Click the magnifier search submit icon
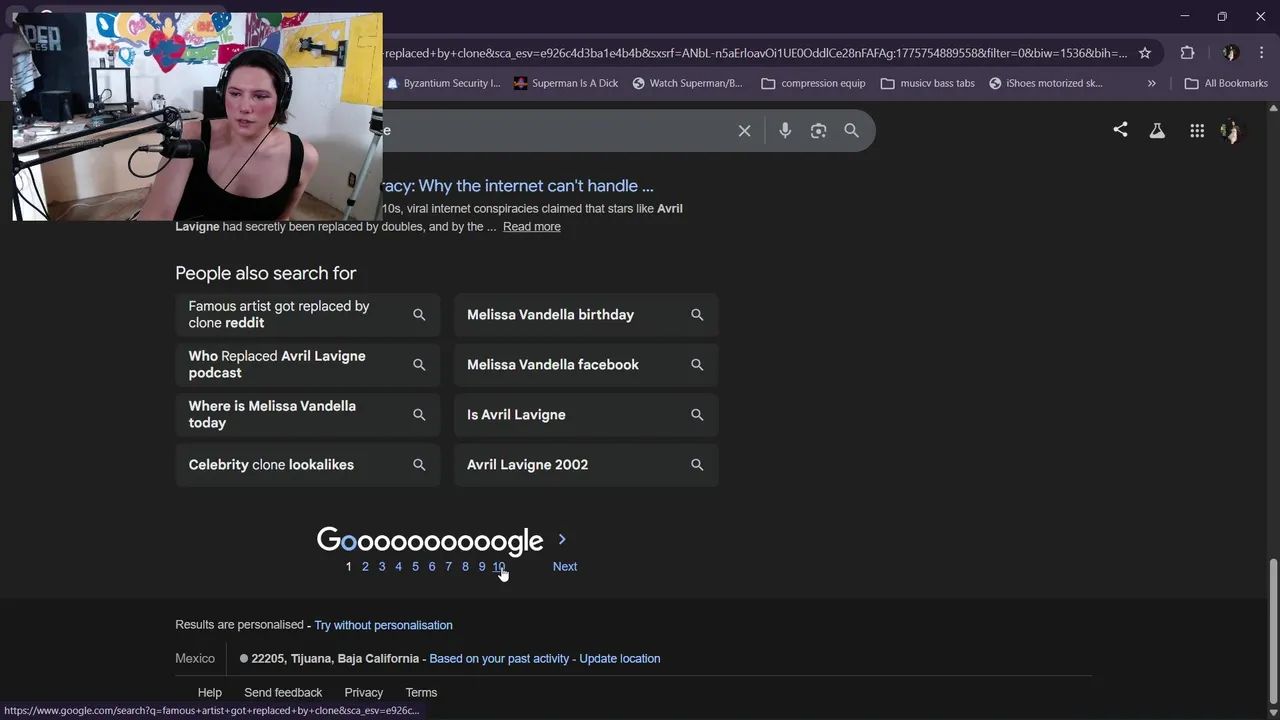1280x720 pixels. 851,131
